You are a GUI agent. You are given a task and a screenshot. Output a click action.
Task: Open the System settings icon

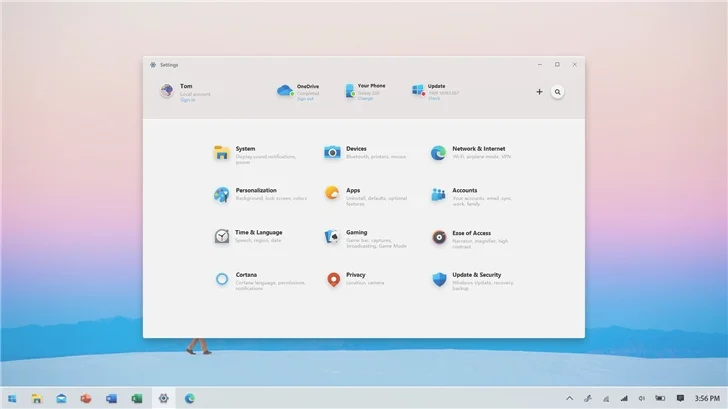coord(221,153)
